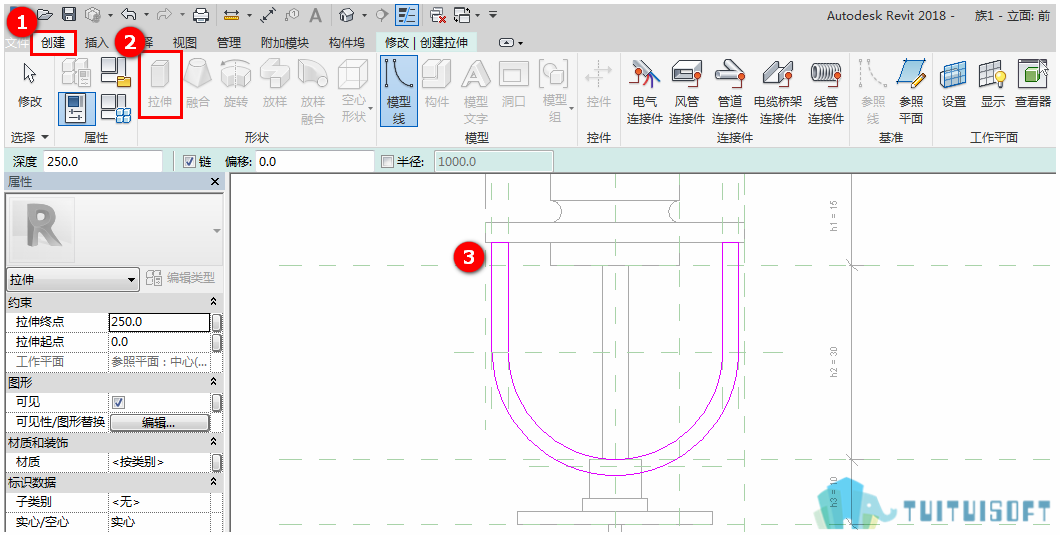Select the 参照平面 reference plane tool
This screenshot has width=1060, height=535.
[911, 91]
